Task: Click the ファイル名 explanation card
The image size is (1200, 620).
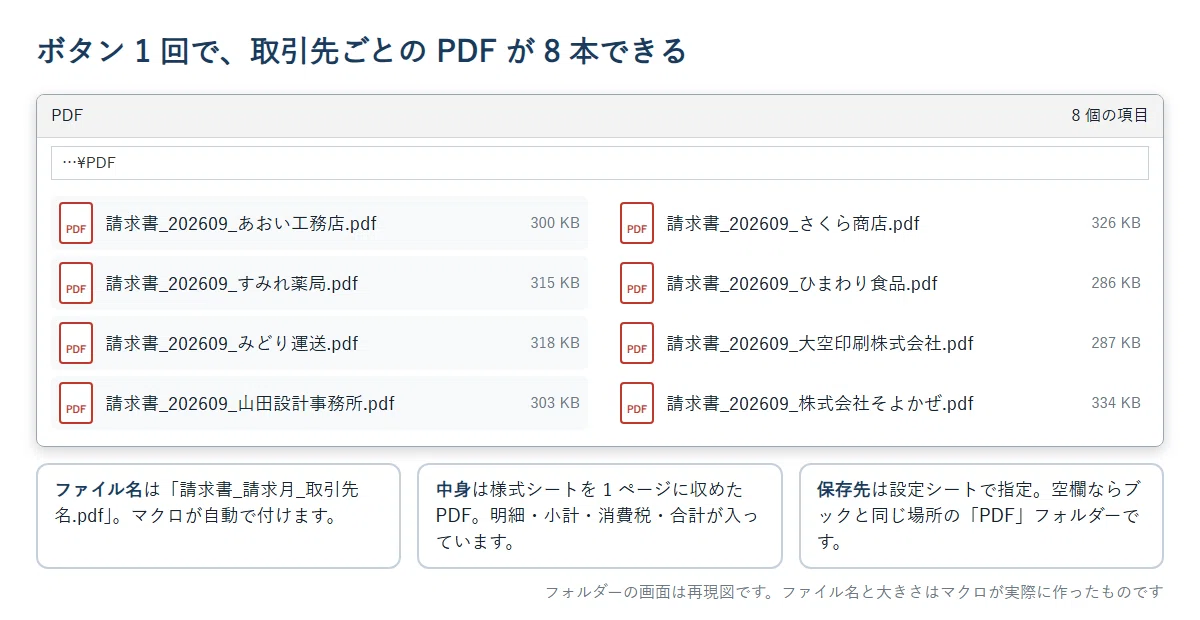Action: pos(218,516)
